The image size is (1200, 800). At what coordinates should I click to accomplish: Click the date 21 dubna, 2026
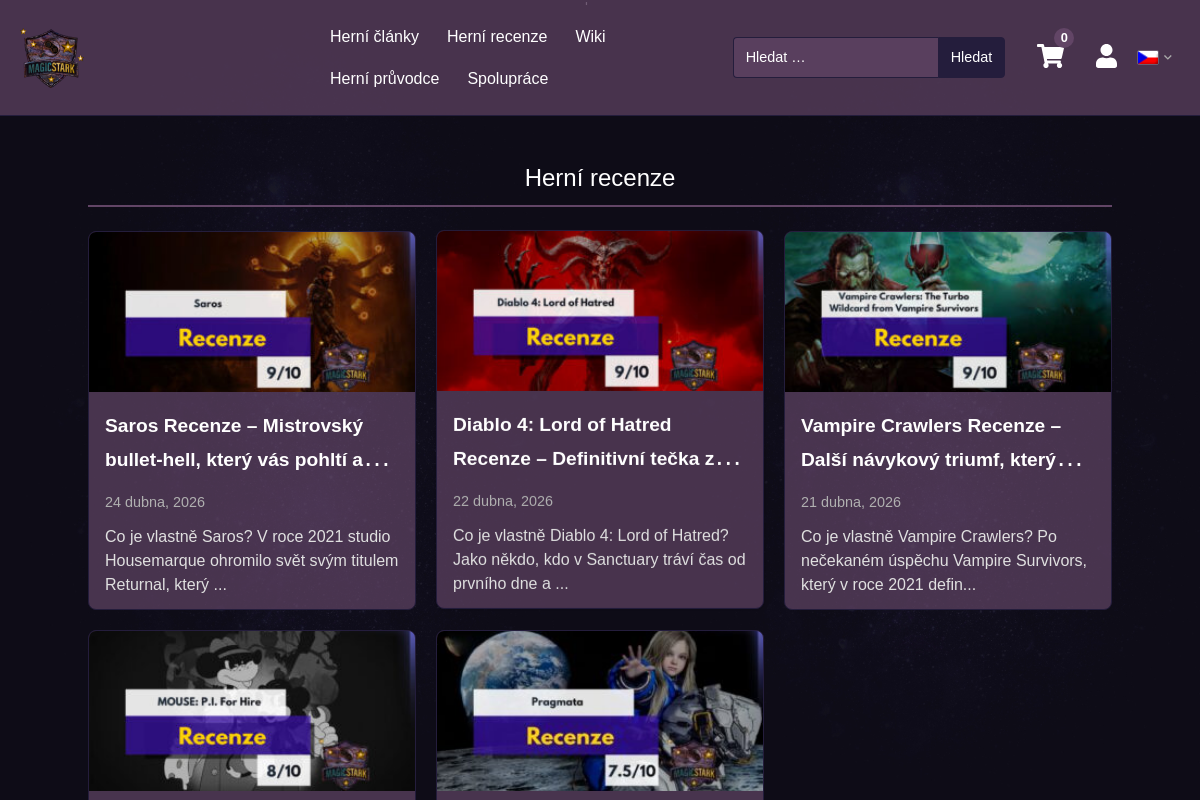pyautogui.click(x=851, y=502)
